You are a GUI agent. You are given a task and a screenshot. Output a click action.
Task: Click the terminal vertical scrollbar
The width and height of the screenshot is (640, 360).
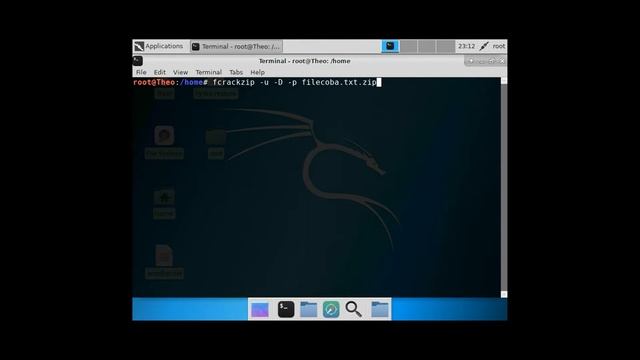coord(504,187)
